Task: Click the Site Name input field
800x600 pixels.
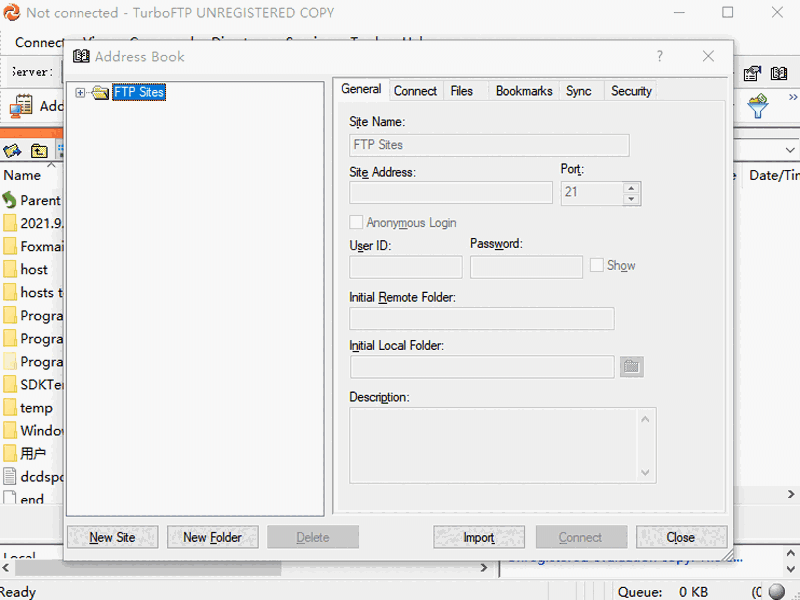Action: coord(489,145)
